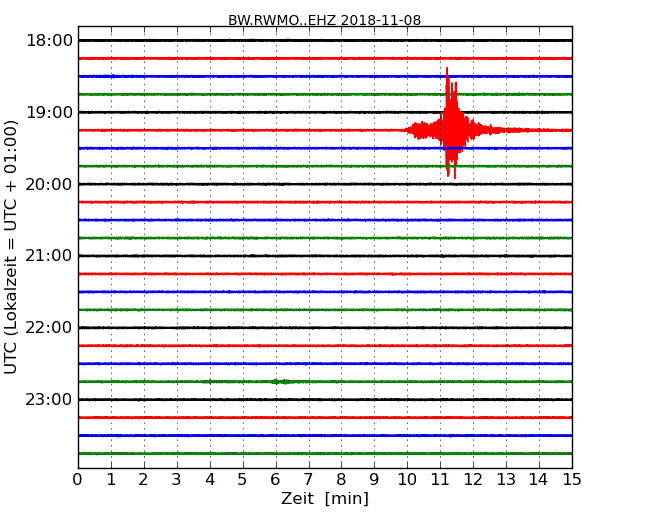The height and width of the screenshot is (520, 650).
Task: Click the x-axis tick label 0
Action: click(78, 479)
